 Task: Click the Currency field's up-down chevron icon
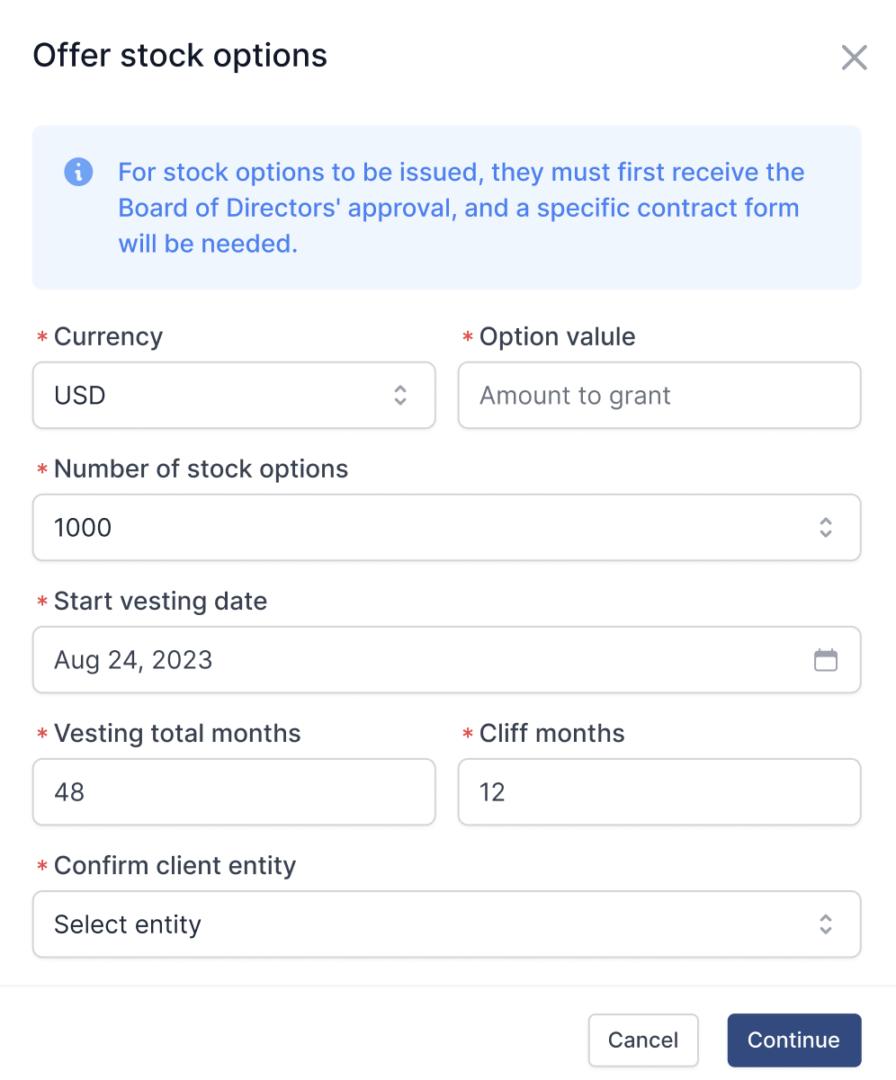(x=400, y=395)
